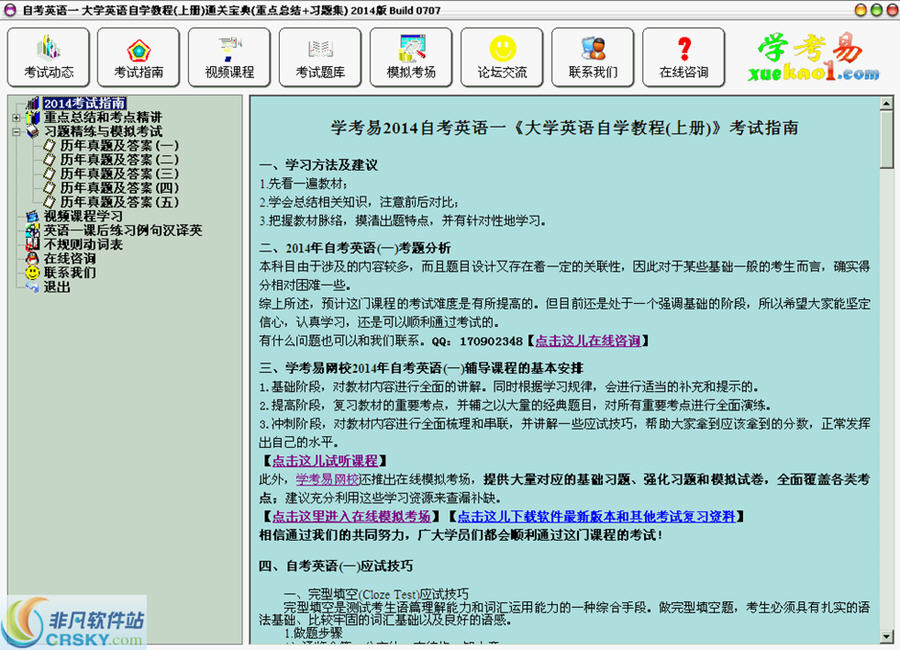Open 不规则动词表 tree item

click(x=83, y=245)
